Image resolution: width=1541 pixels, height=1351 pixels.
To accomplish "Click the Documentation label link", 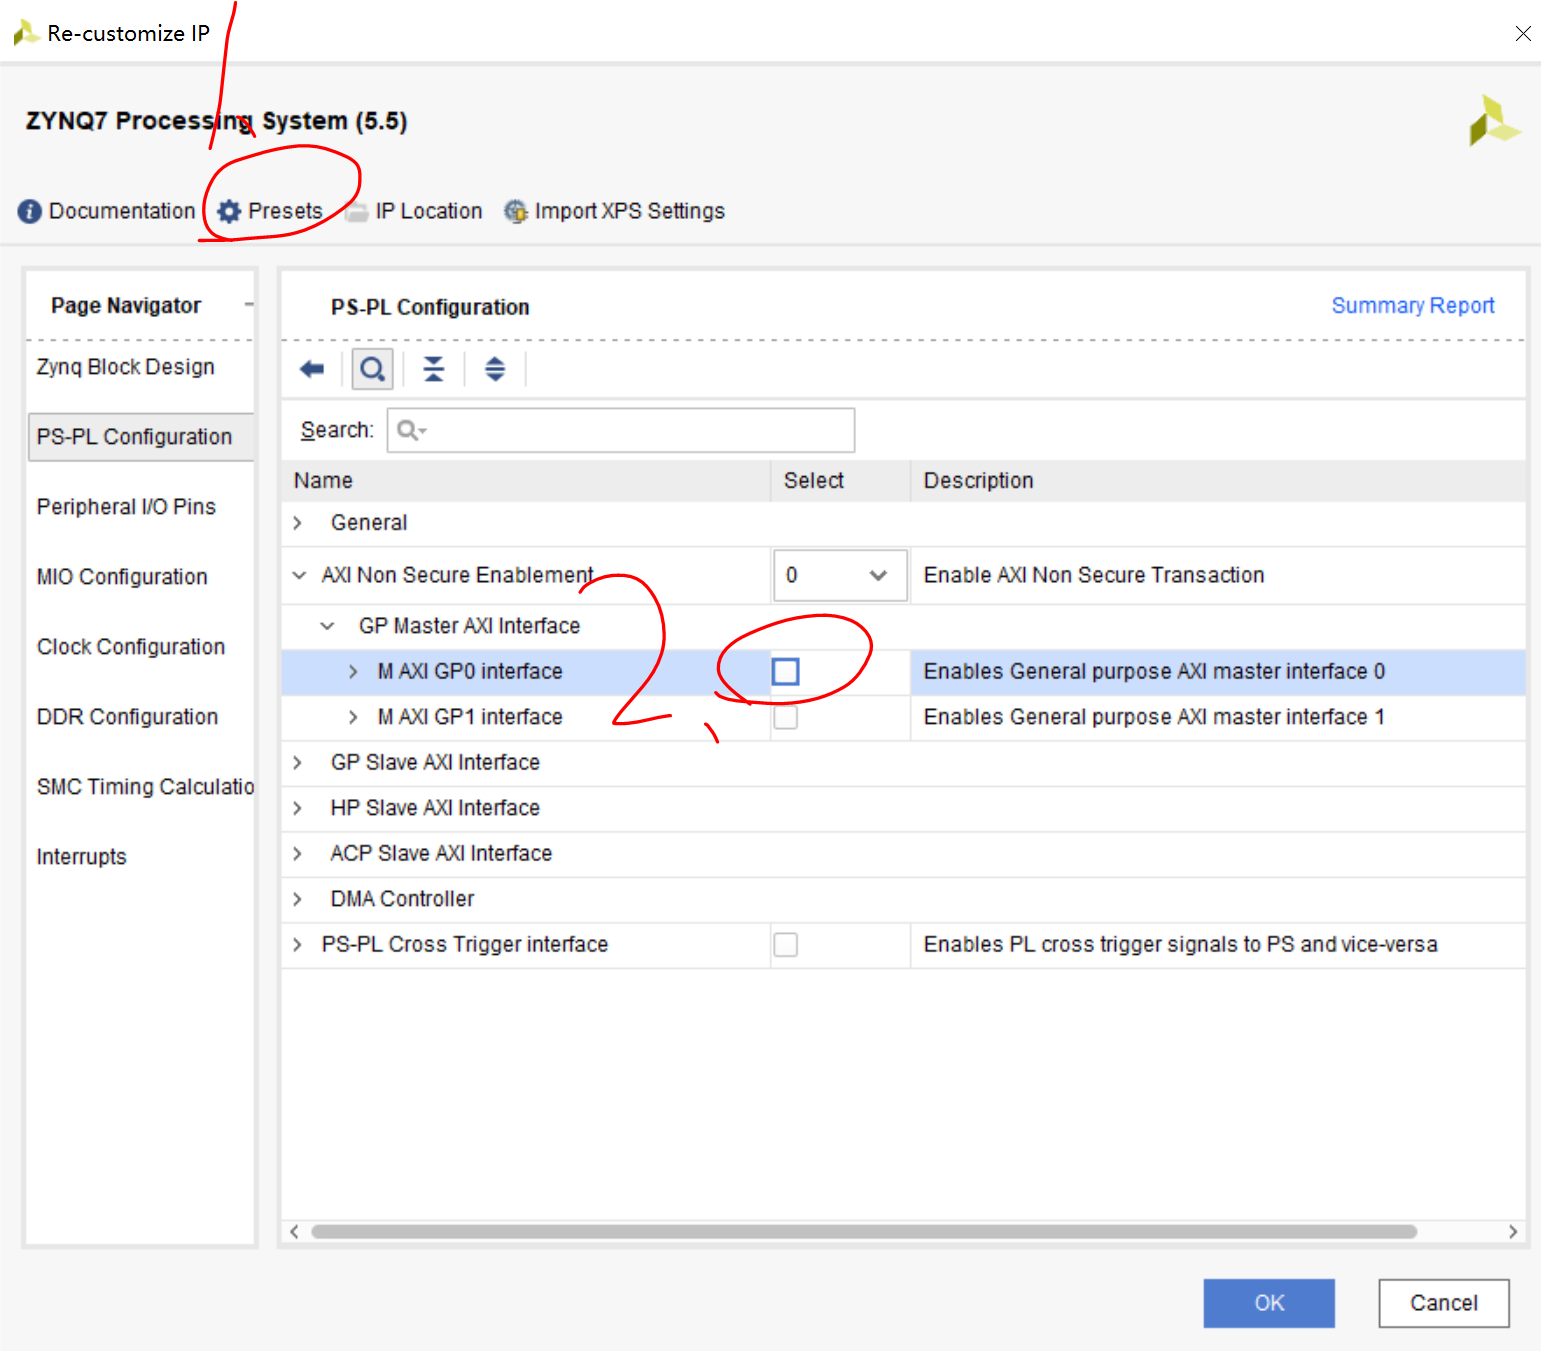I will pyautogui.click(x=122, y=211).
